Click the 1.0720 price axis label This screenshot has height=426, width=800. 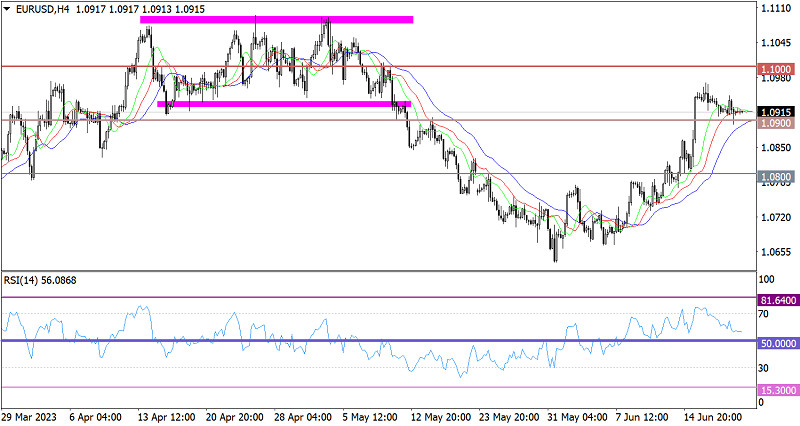pyautogui.click(x=775, y=217)
